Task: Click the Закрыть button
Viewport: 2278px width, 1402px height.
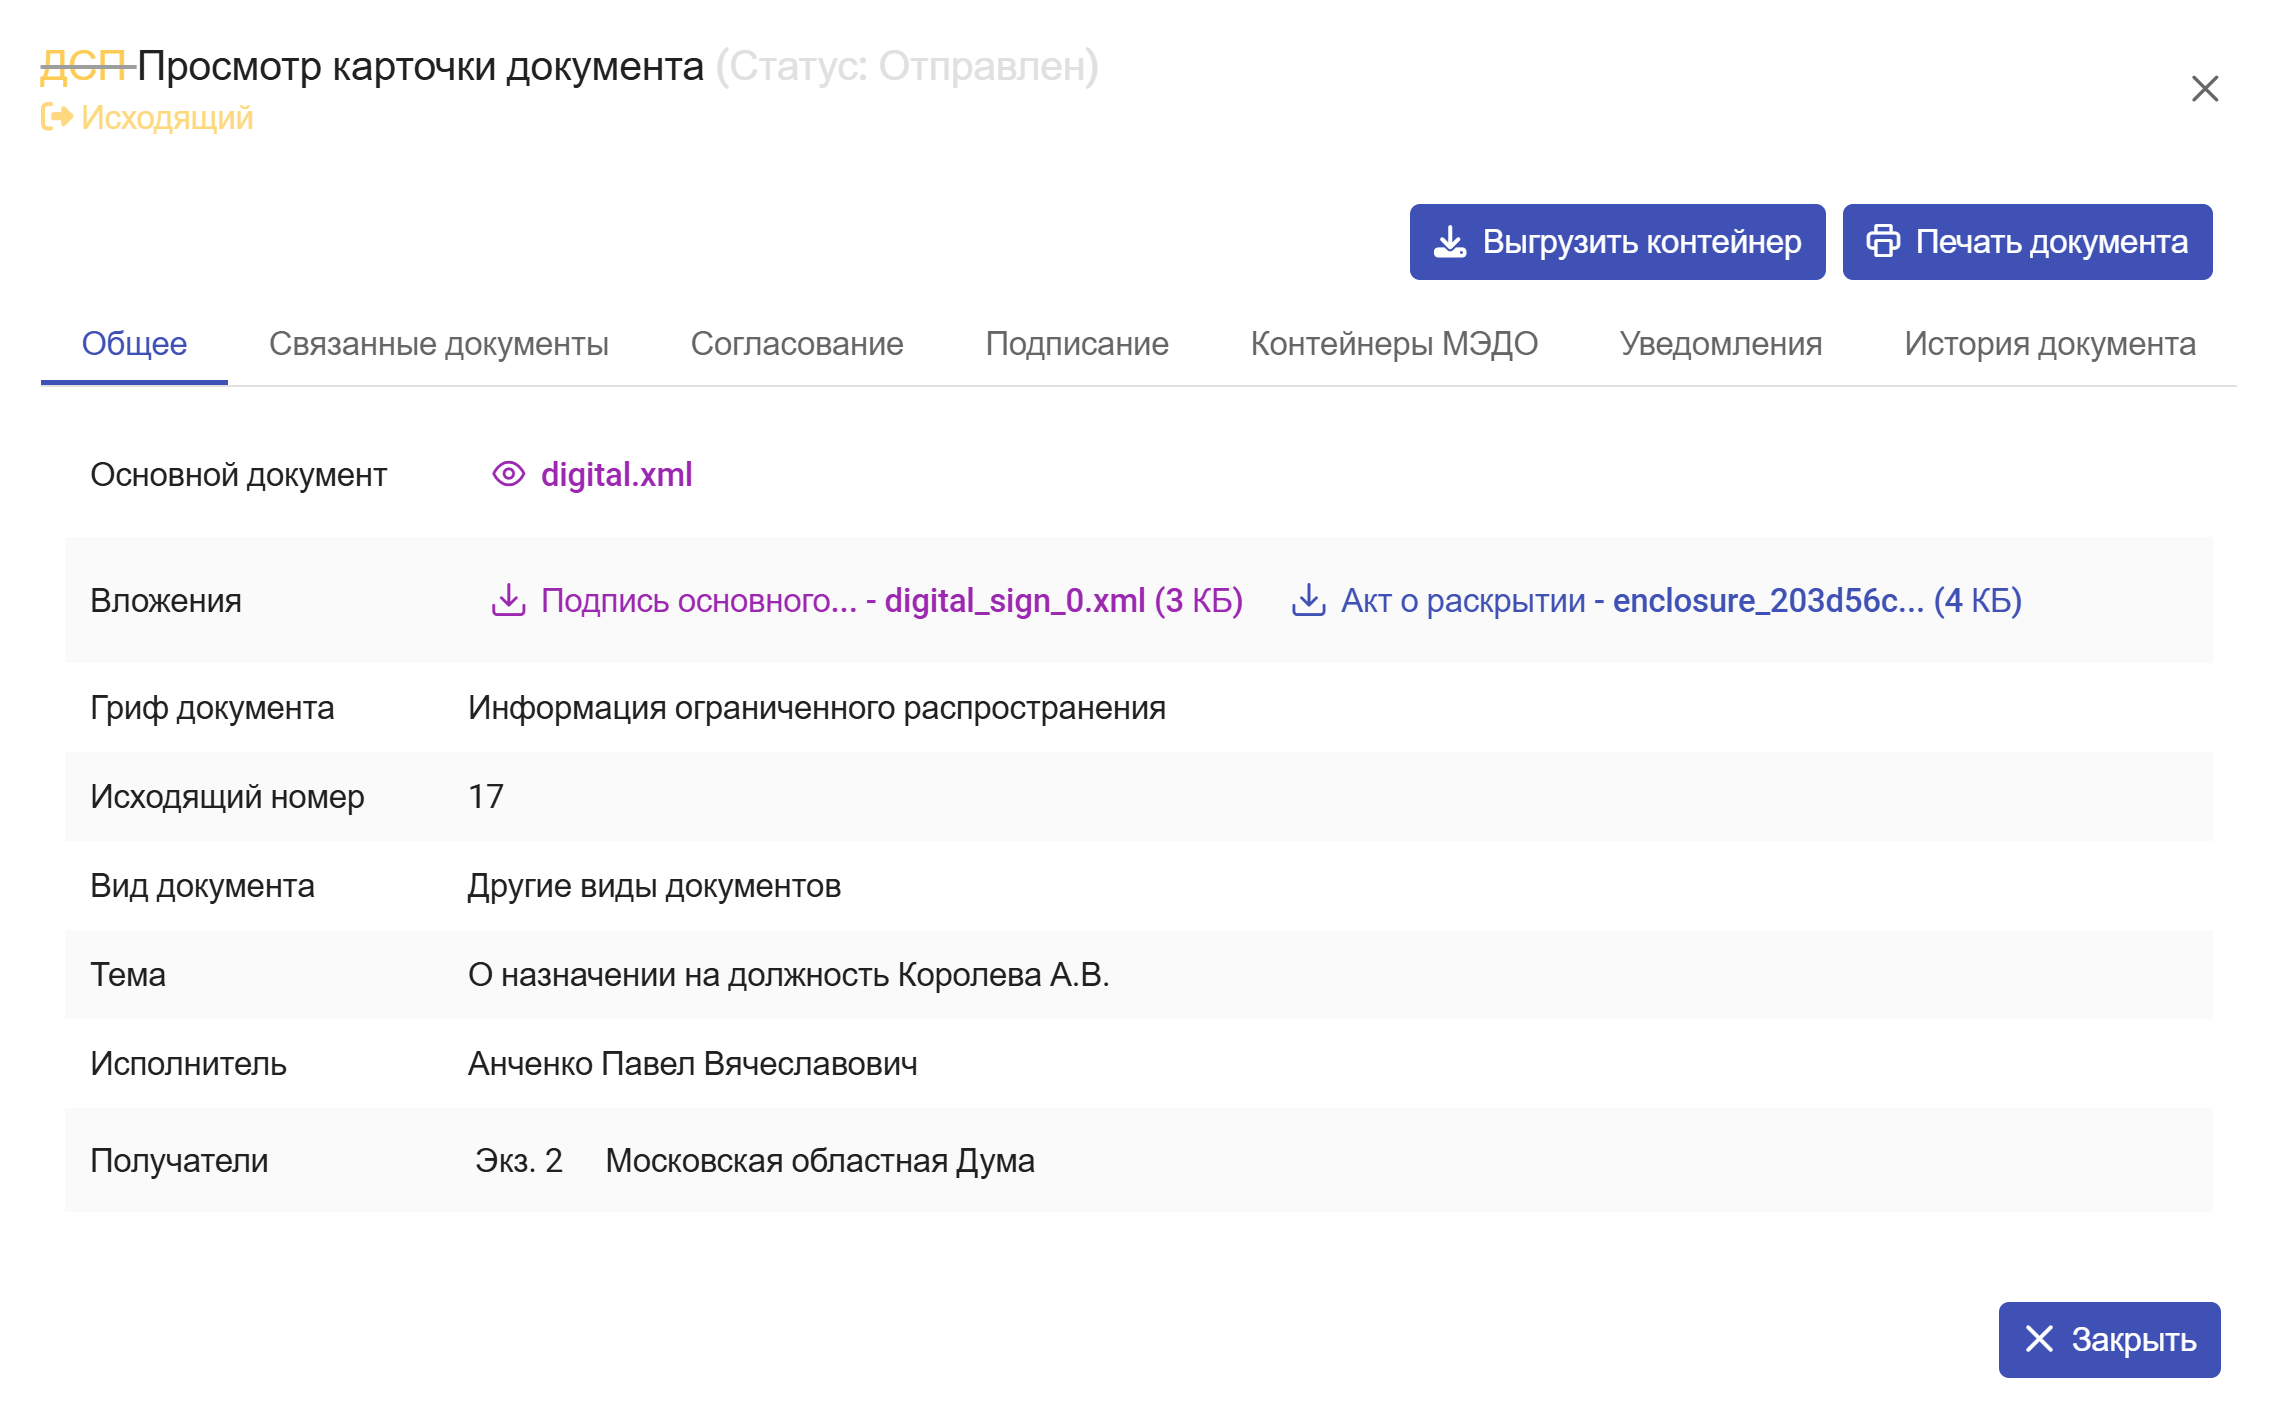Action: pos(2109,1339)
